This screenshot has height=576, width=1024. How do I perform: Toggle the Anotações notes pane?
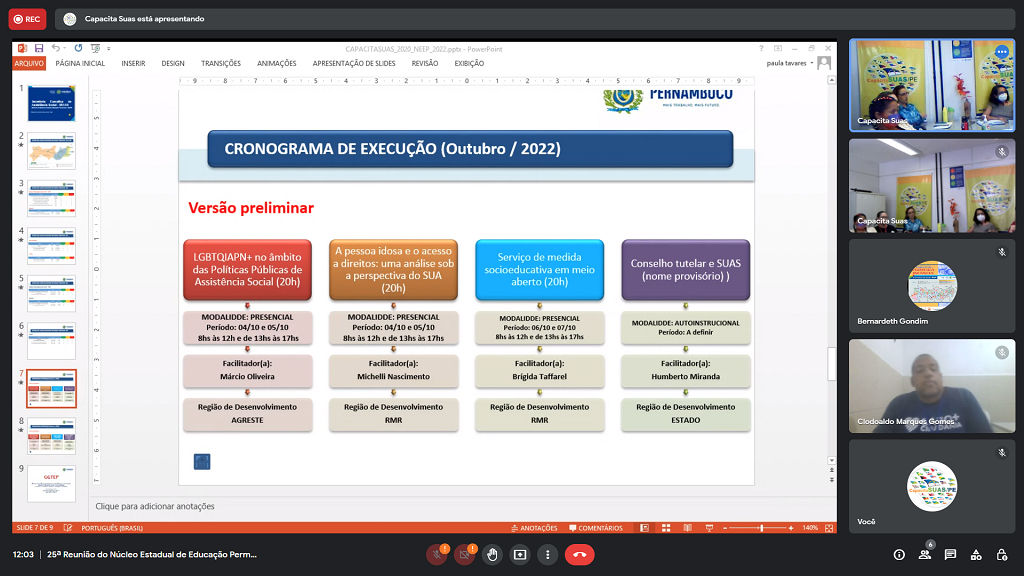(534, 528)
